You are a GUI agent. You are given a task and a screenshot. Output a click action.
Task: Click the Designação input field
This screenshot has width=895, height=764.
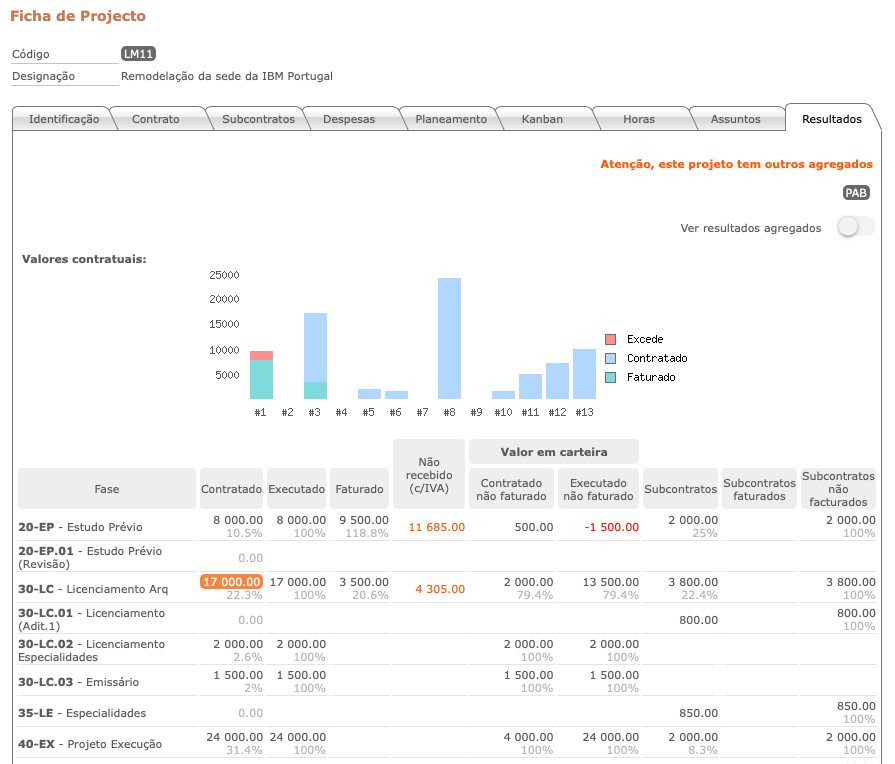click(x=63, y=75)
